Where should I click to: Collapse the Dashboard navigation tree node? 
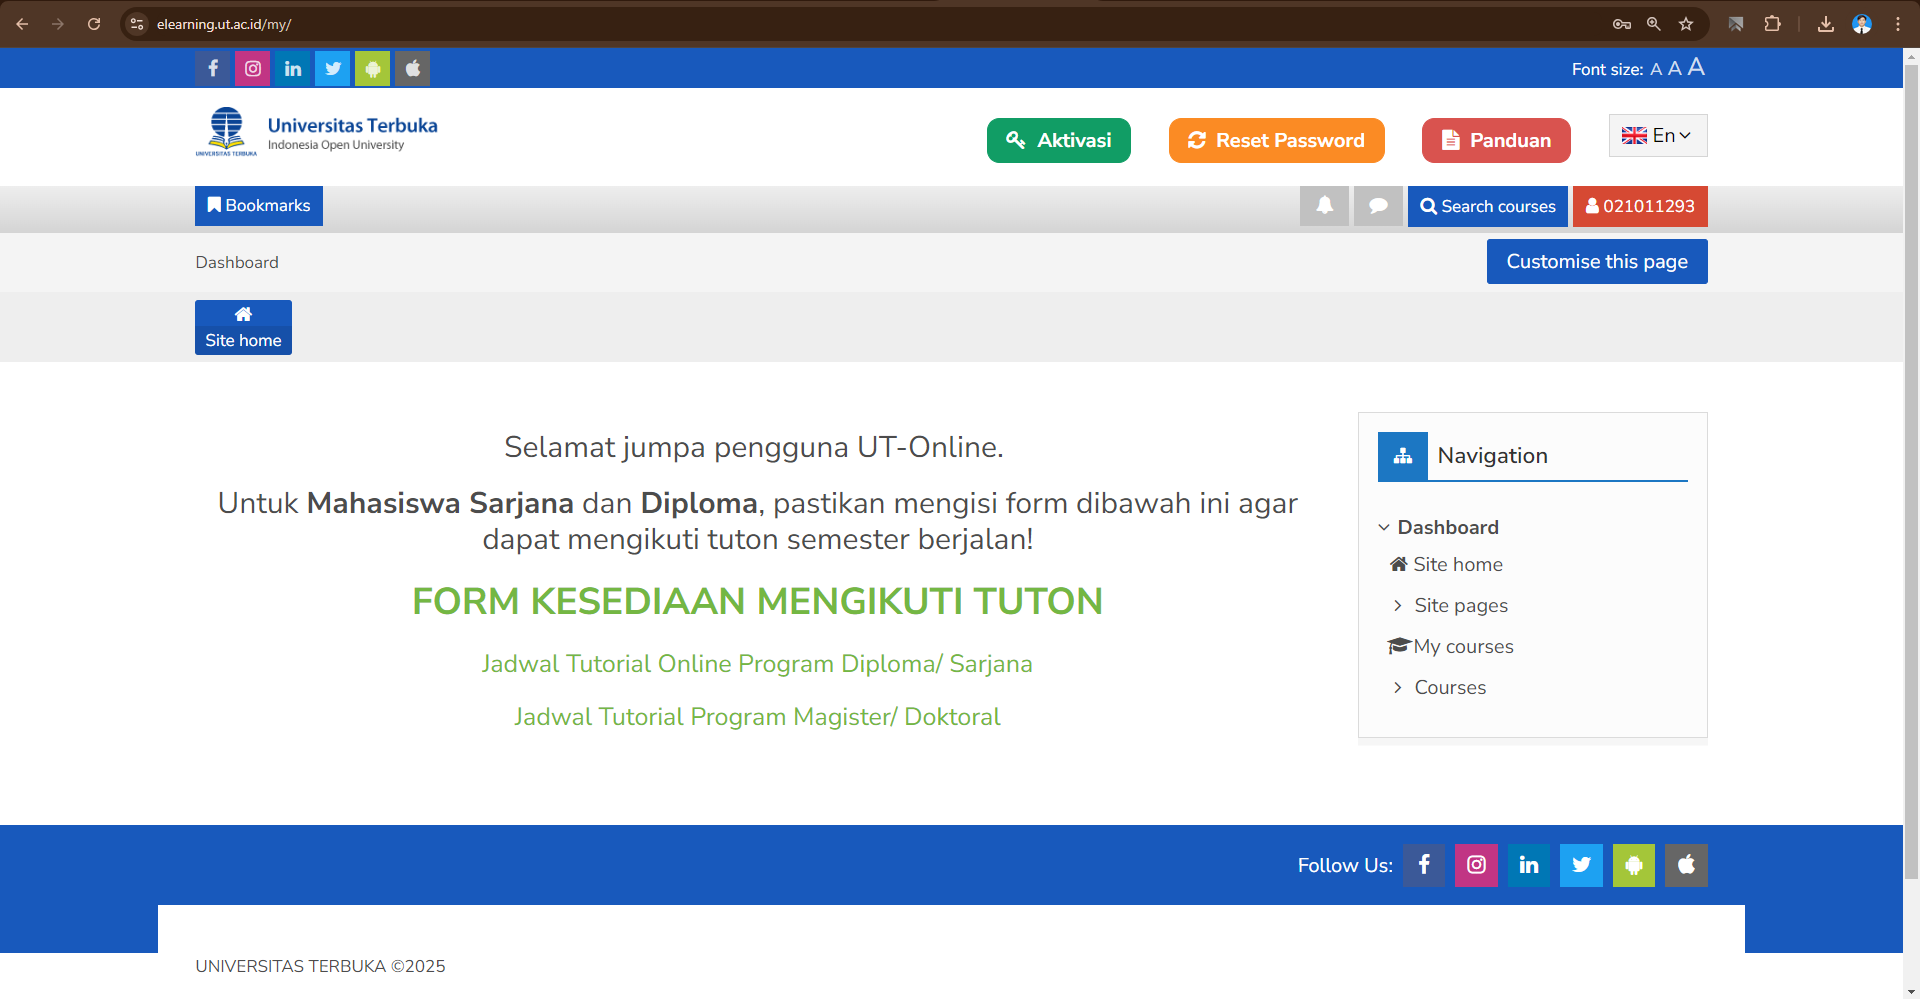[1385, 527]
